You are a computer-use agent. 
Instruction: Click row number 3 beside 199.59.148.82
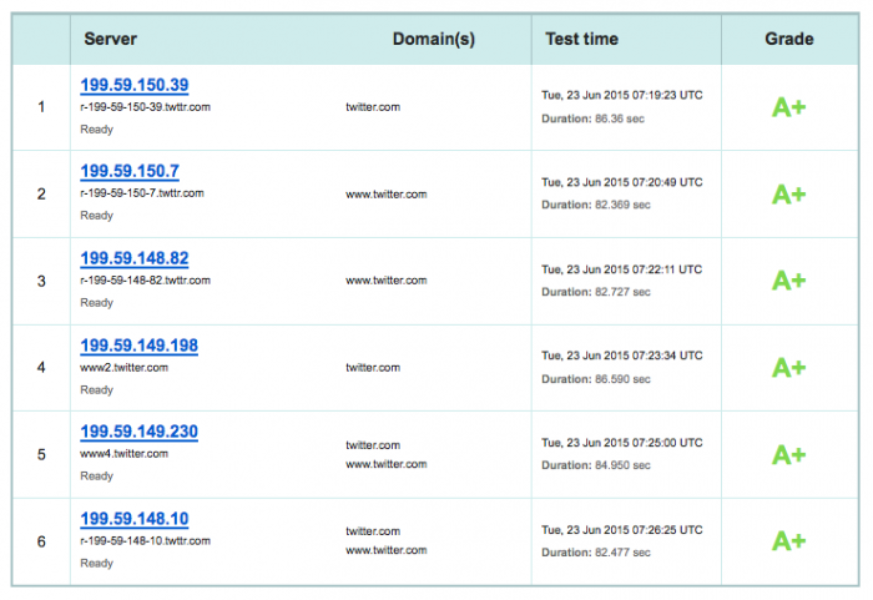[41, 281]
